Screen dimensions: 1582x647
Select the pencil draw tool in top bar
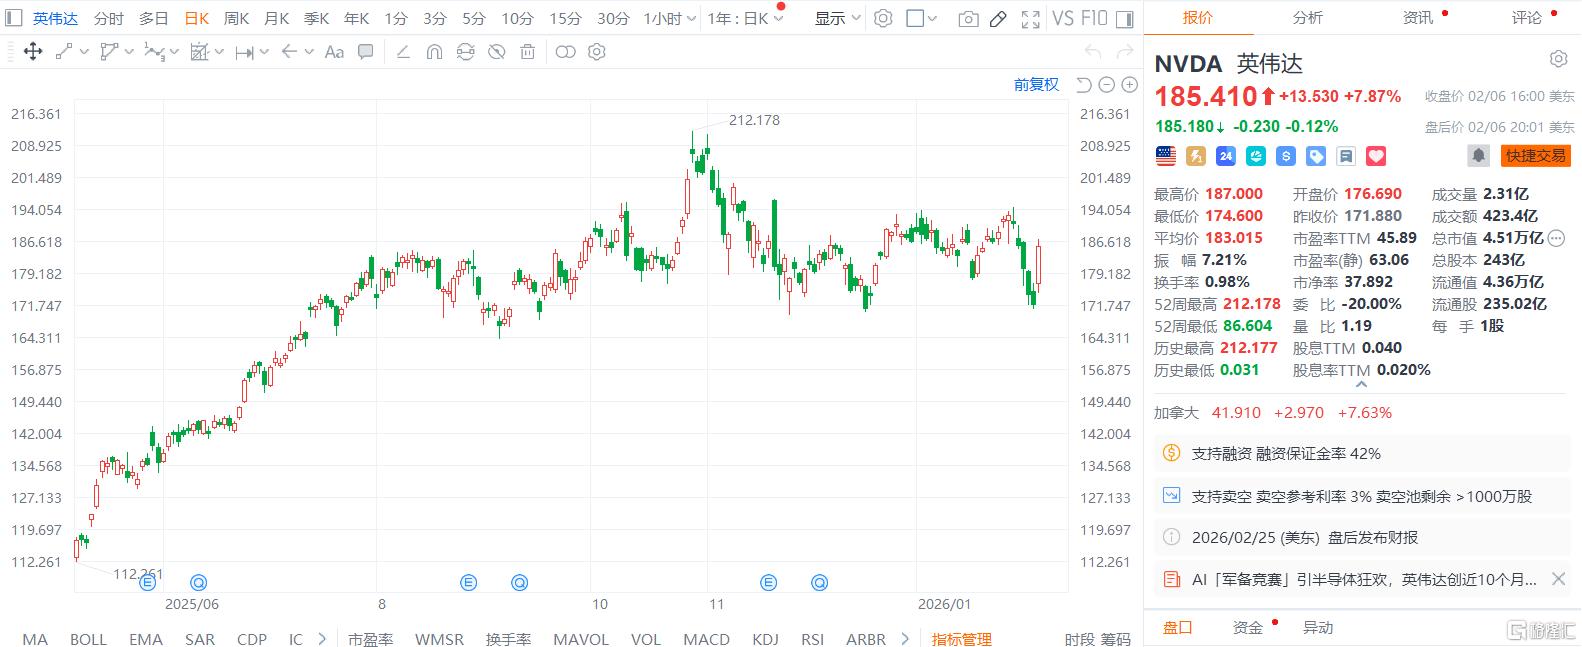[x=998, y=19]
